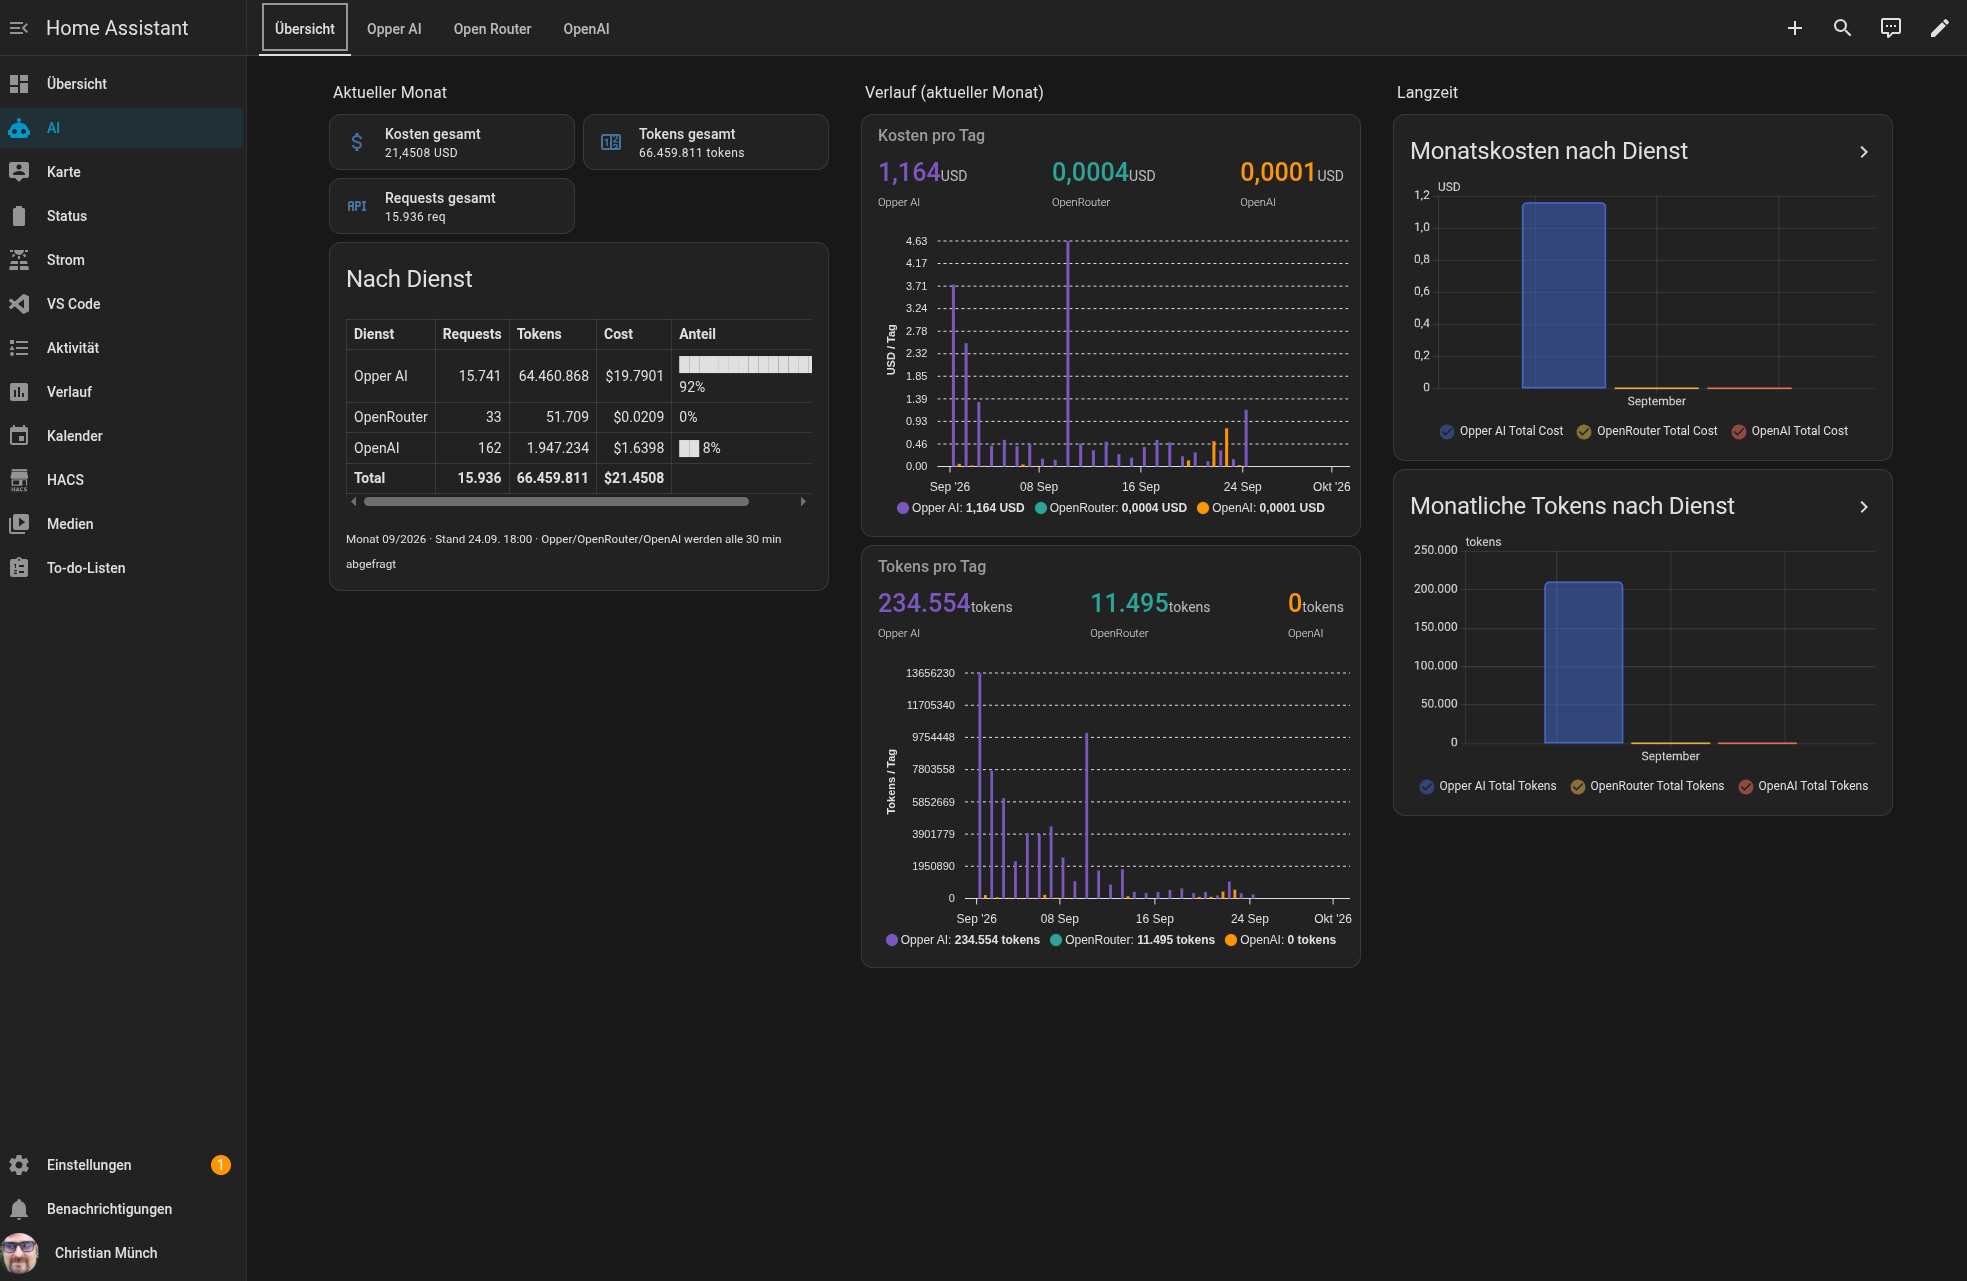Click the Monatskosten nach Dienst title
The image size is (1967, 1281).
pos(1549,151)
